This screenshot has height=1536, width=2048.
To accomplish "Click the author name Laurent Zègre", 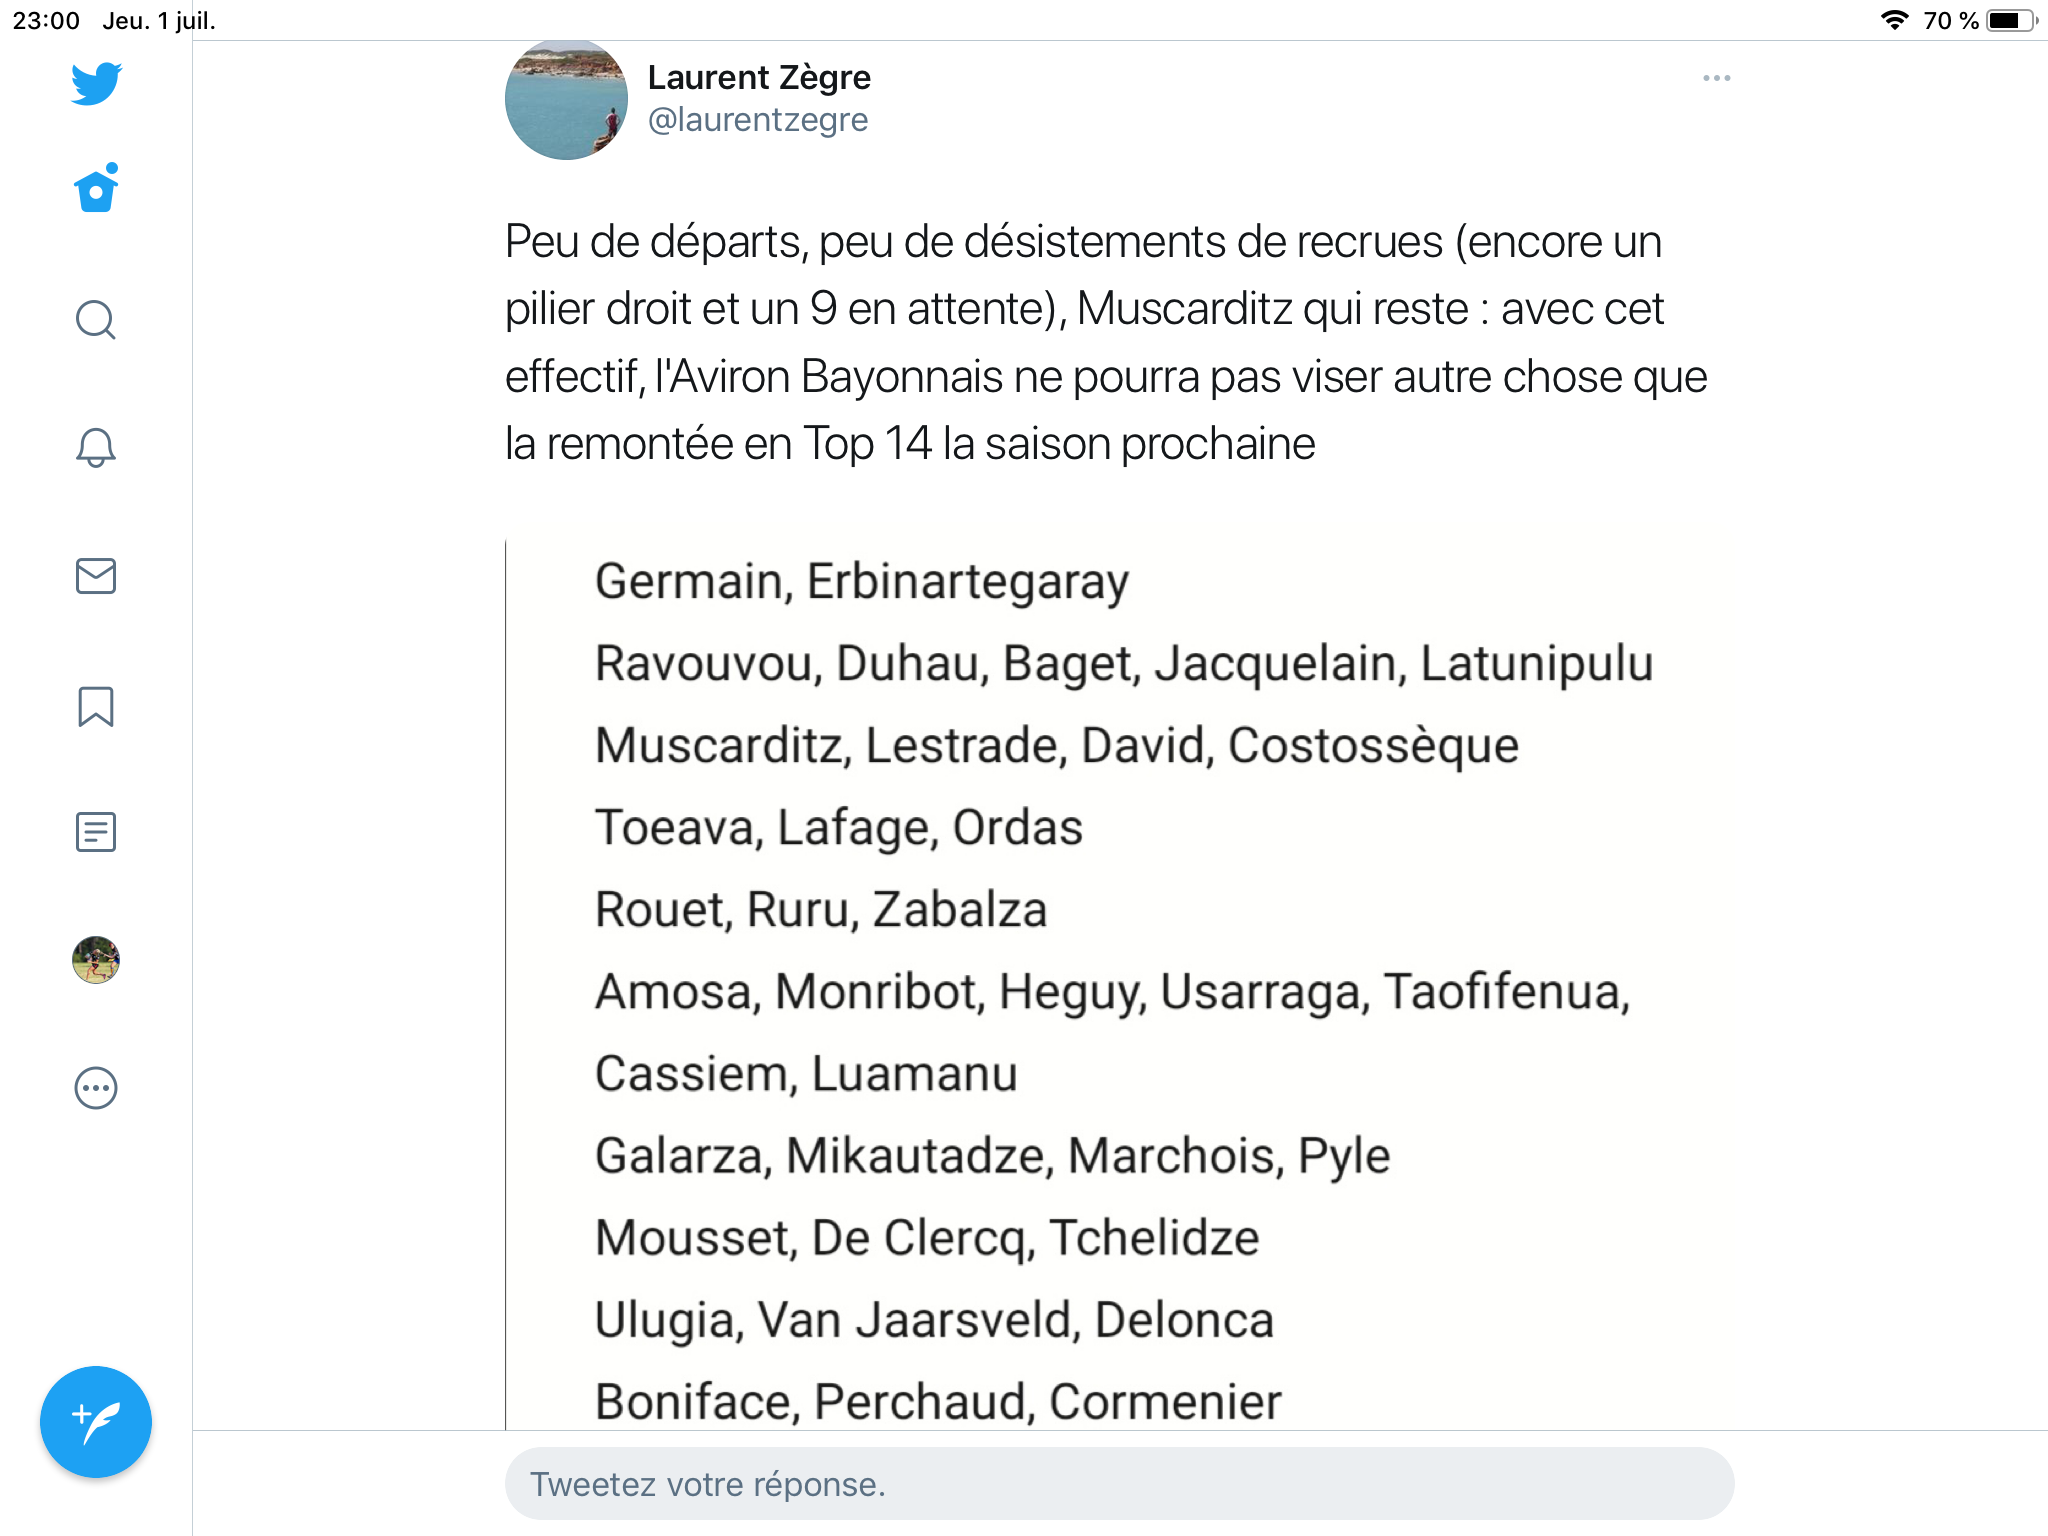I will tap(759, 77).
